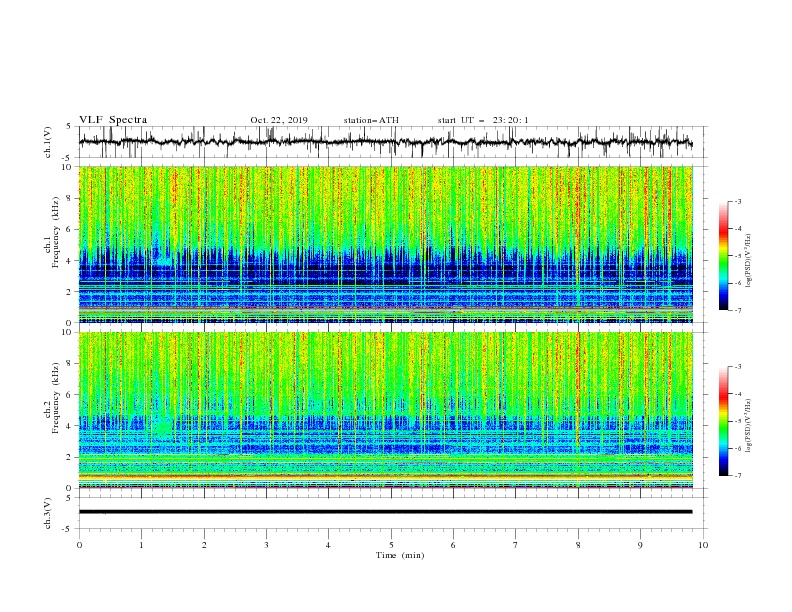
Task: Click the log(PSD) label beside ch.1 color scale
Action: click(x=749, y=261)
